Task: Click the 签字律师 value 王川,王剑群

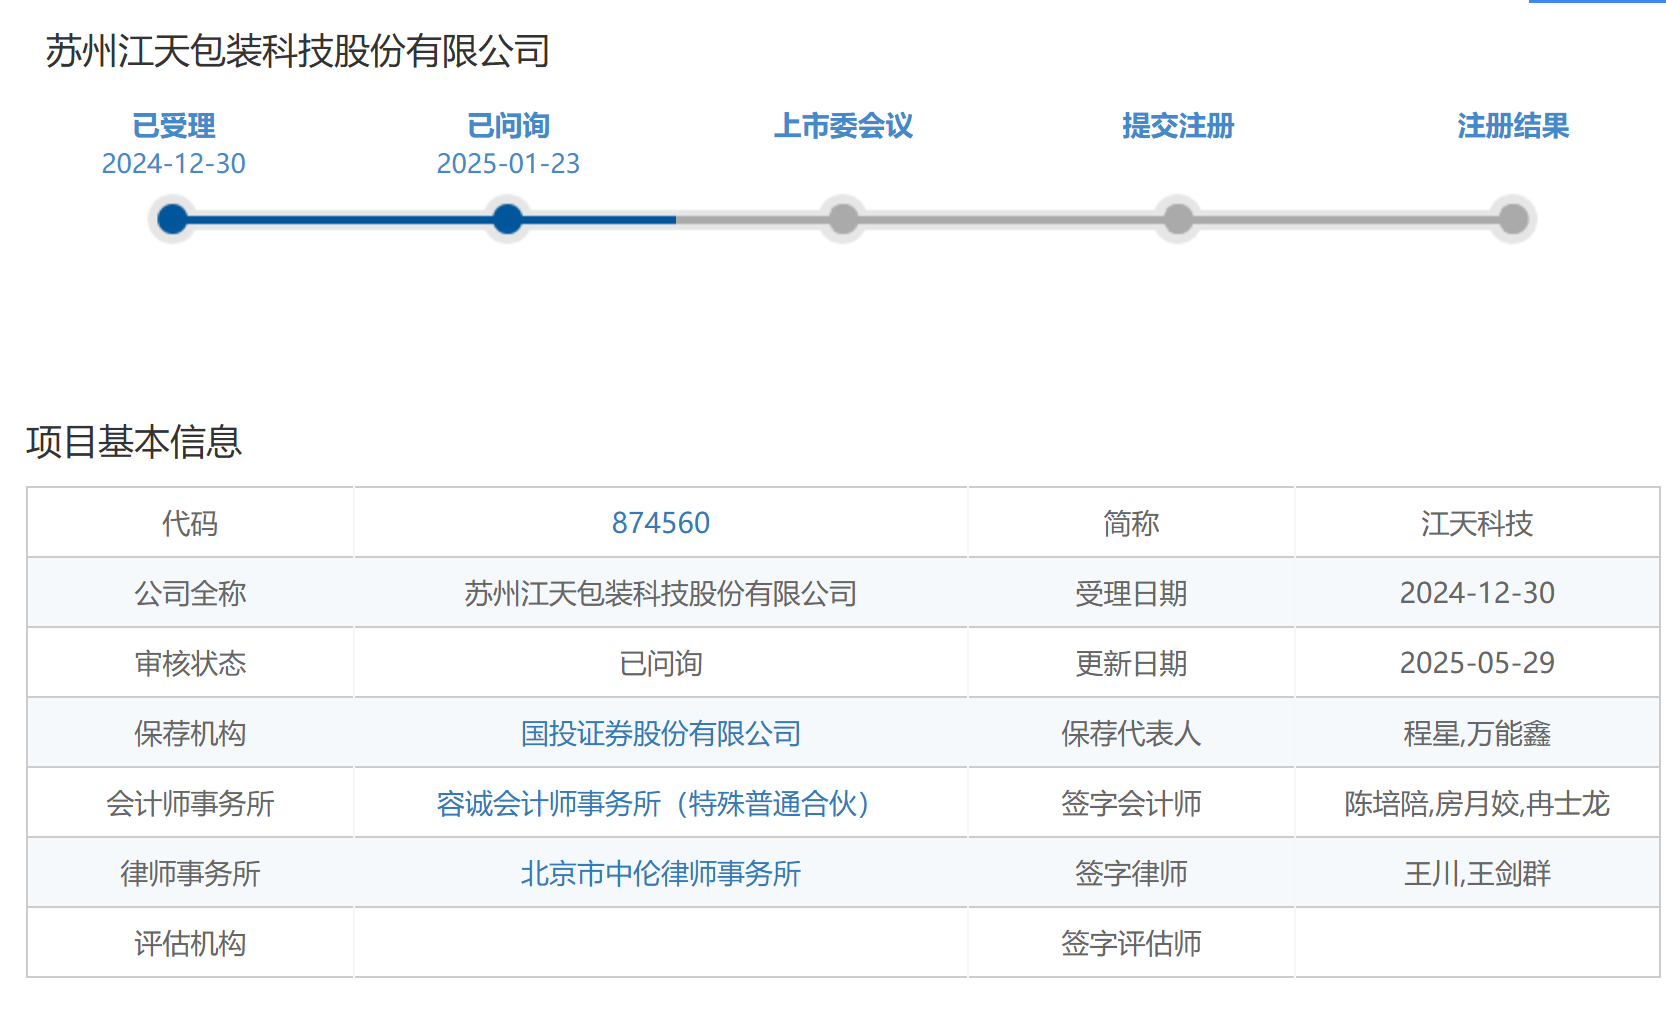Action: [1477, 873]
